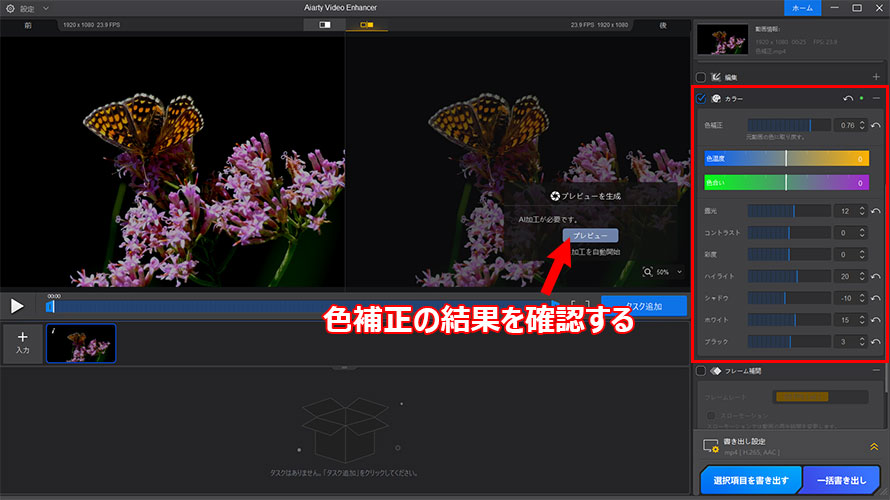Click the zoom magnifier icon beside 50%
The height and width of the screenshot is (500, 890).
pos(661,272)
